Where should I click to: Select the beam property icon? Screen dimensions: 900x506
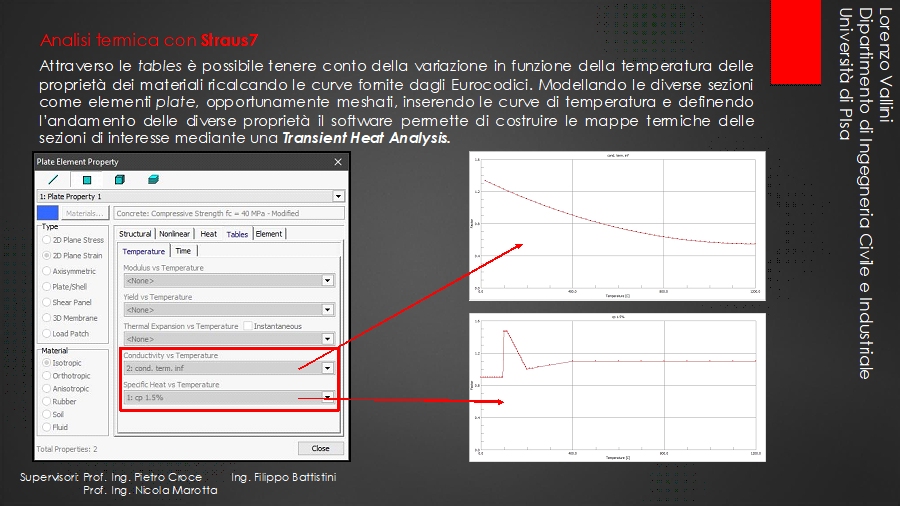pyautogui.click(x=53, y=180)
